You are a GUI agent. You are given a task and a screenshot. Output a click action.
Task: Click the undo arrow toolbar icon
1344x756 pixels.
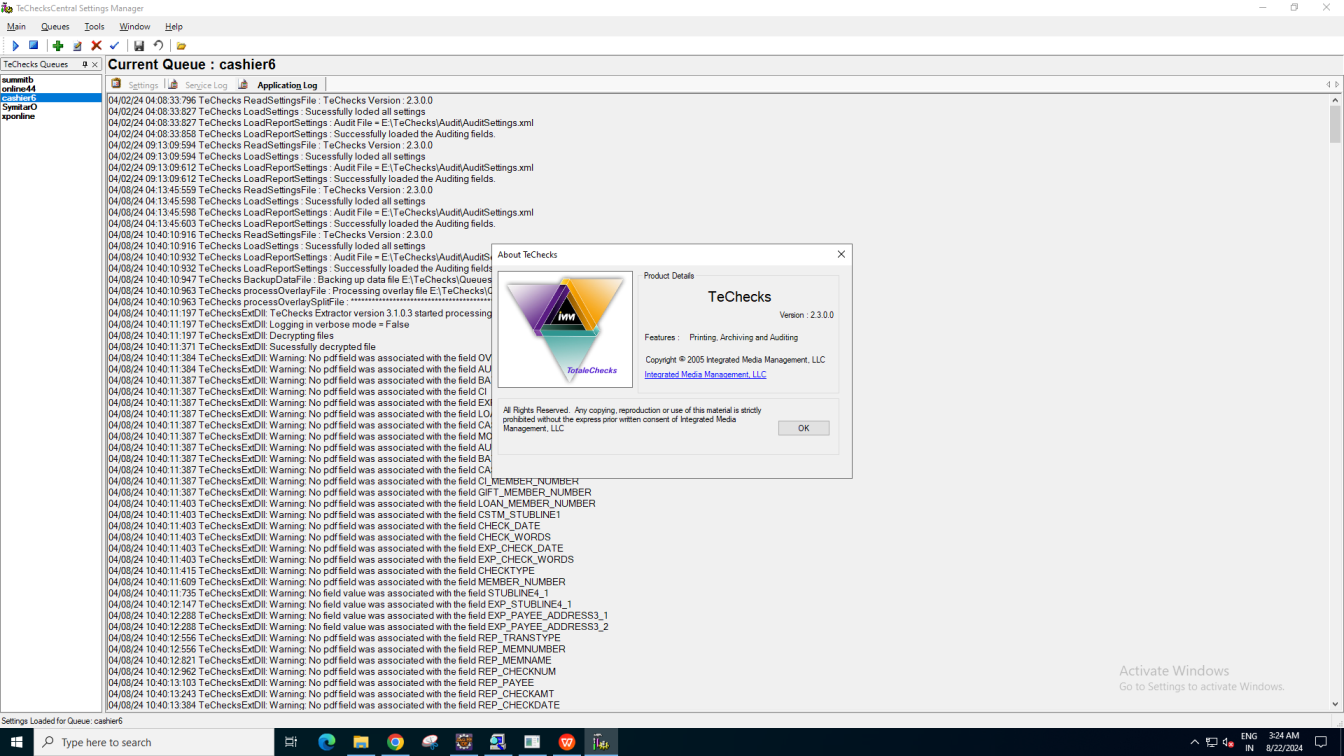158,46
